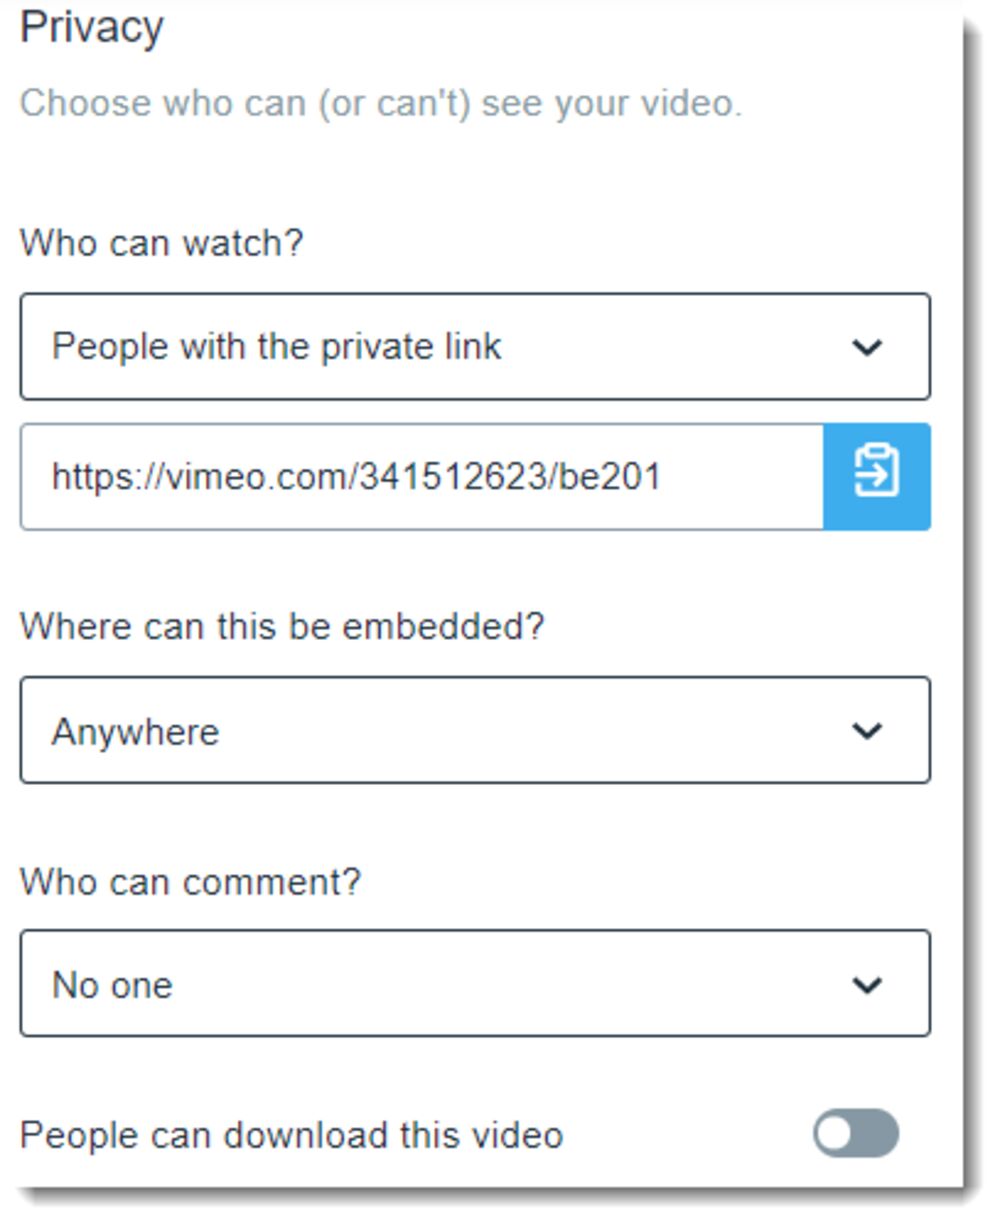This screenshot has height=1224, width=1000.
Task: Click the 'https://vimeo.com/341512623/be201' URL text
Action: [x=356, y=476]
